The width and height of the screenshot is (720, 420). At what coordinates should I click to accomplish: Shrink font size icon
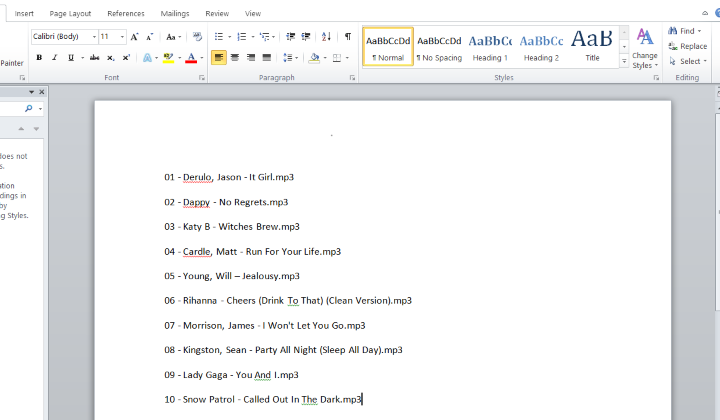click(149, 37)
